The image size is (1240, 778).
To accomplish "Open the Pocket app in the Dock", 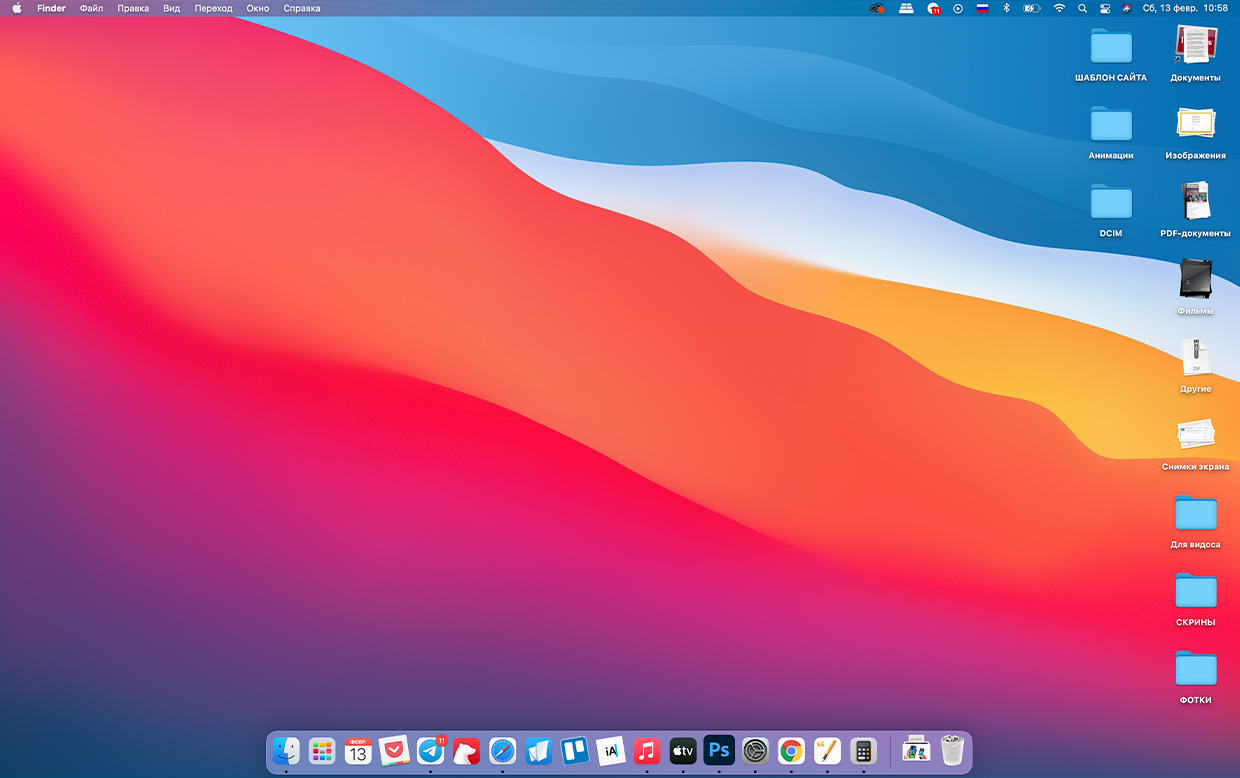I will tap(394, 750).
